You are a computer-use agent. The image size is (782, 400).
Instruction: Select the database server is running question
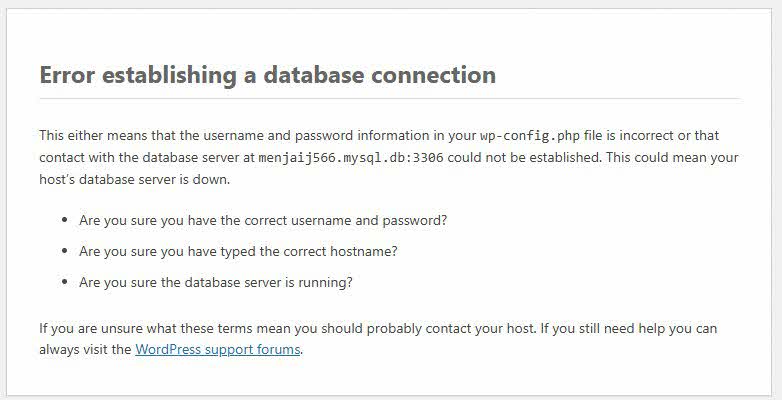pos(215,282)
